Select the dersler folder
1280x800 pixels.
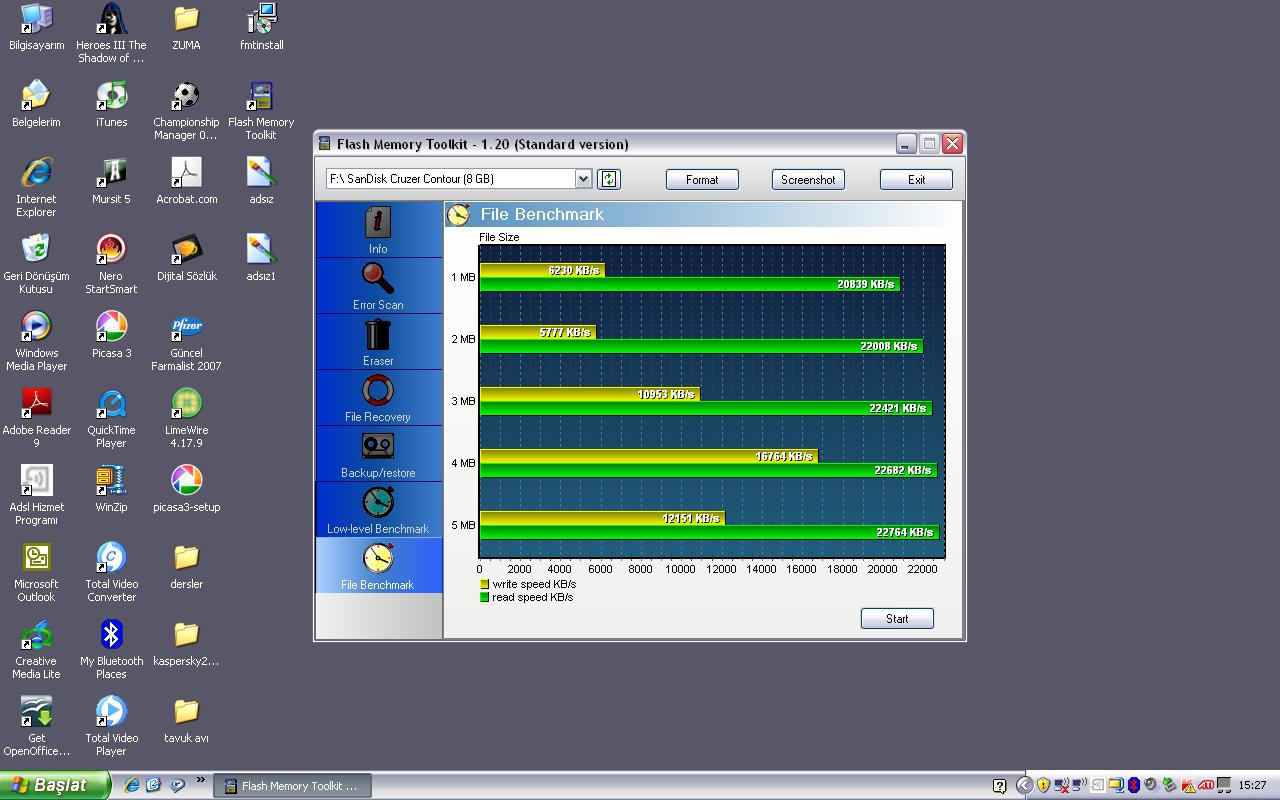tap(186, 566)
